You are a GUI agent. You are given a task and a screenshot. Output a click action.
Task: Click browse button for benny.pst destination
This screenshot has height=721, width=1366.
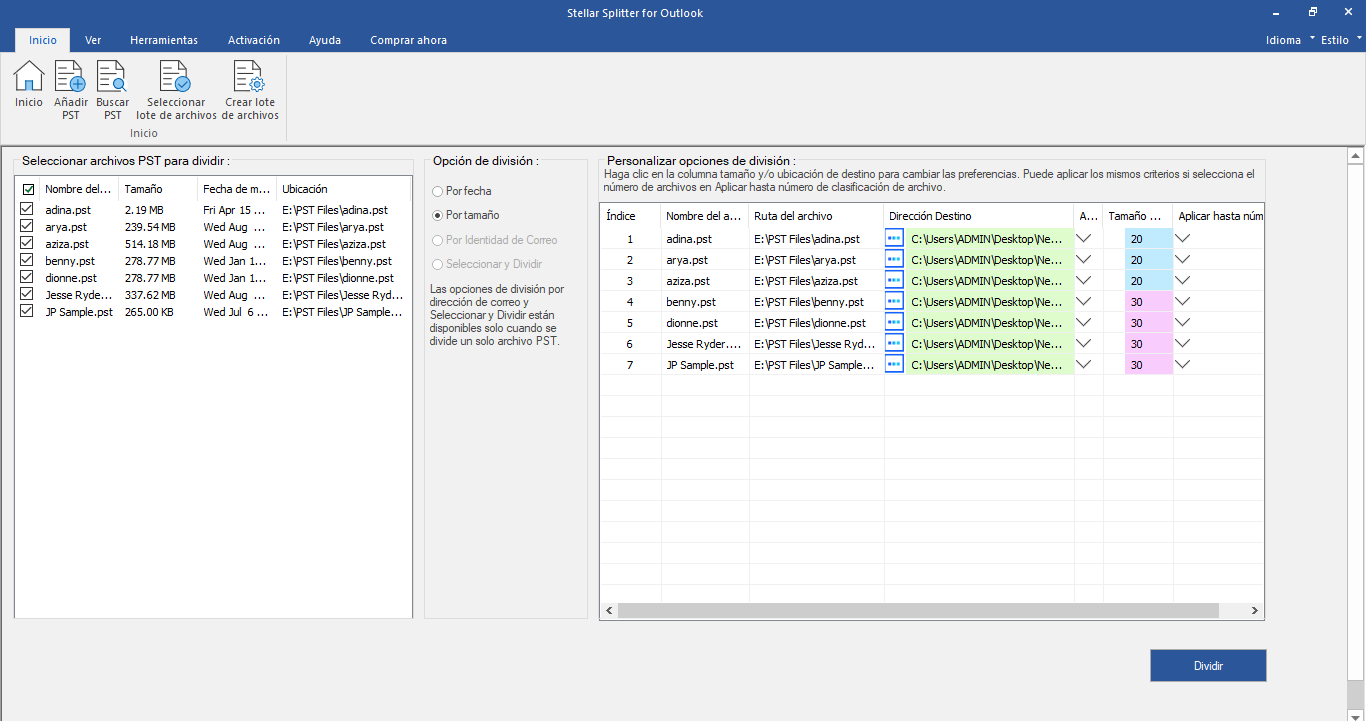(x=894, y=301)
